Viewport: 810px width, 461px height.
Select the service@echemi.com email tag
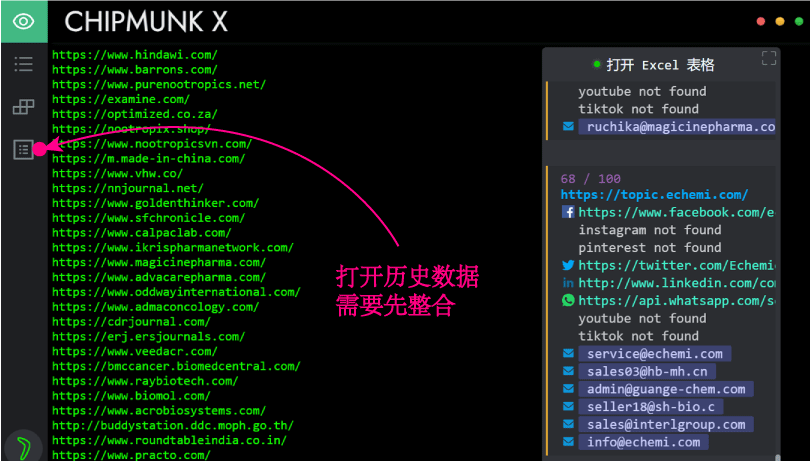655,354
